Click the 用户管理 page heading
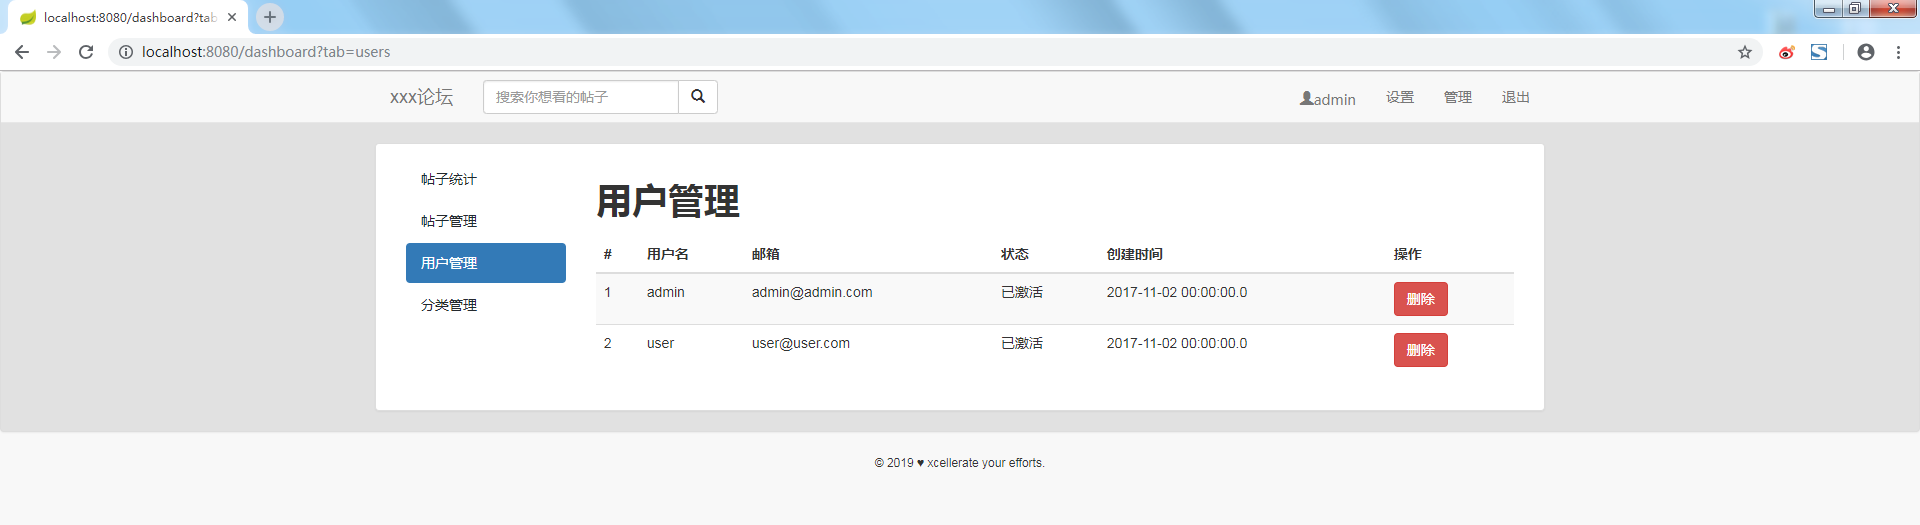 (668, 201)
